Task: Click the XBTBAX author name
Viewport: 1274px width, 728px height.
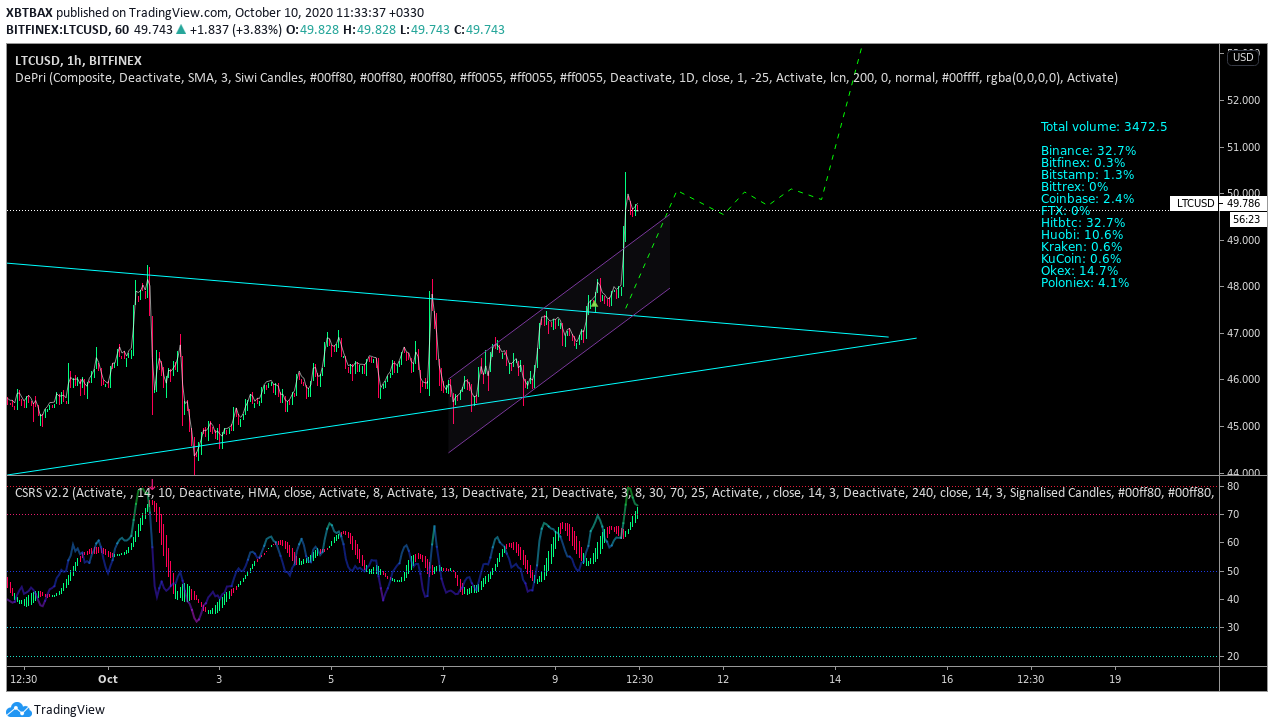Action: point(30,13)
